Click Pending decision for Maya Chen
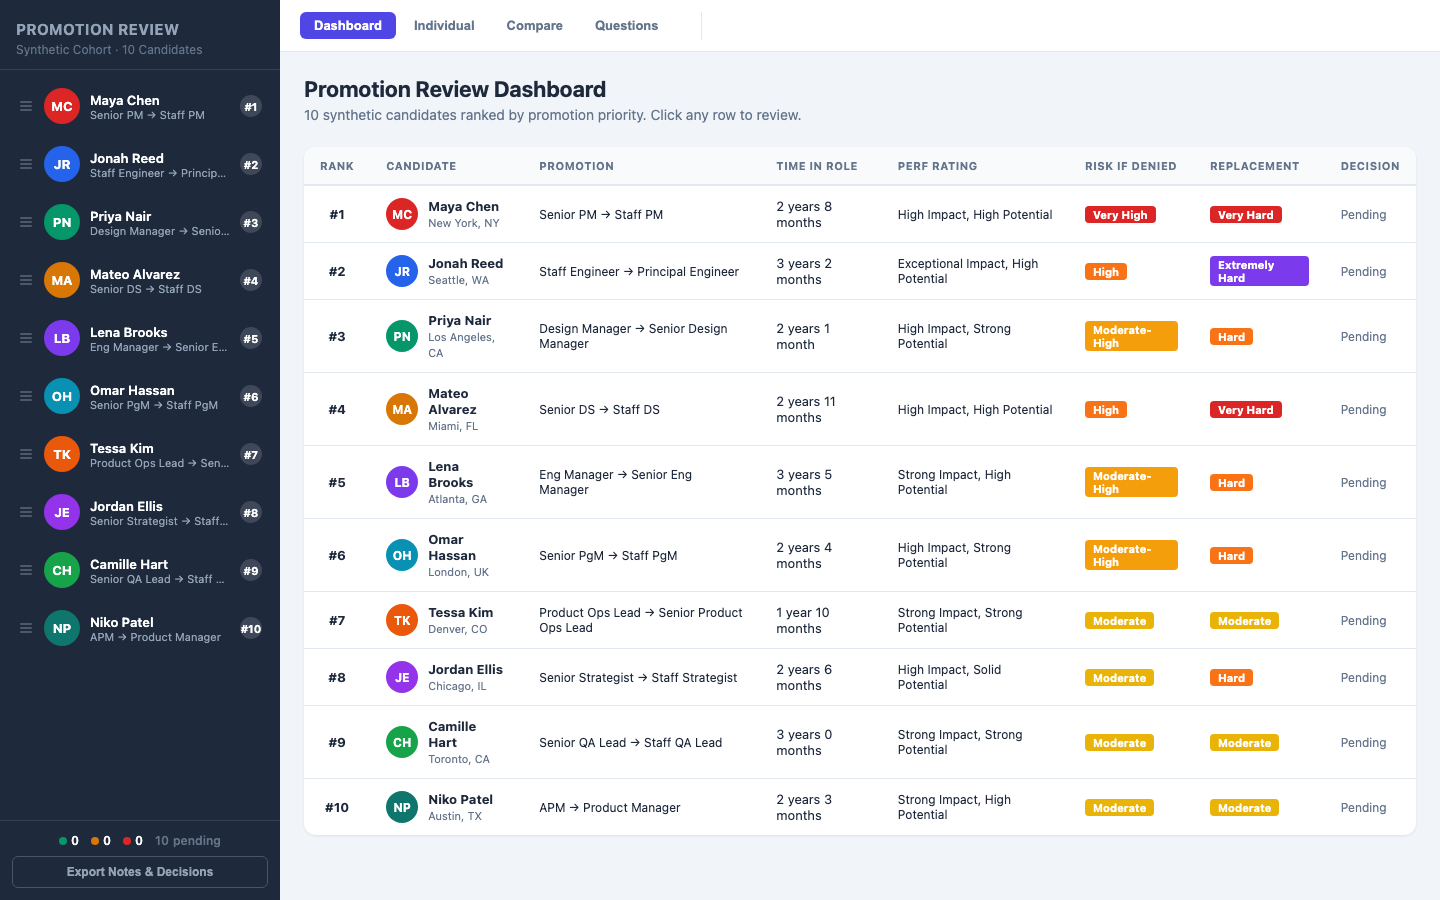1440x900 pixels. 1363,215
